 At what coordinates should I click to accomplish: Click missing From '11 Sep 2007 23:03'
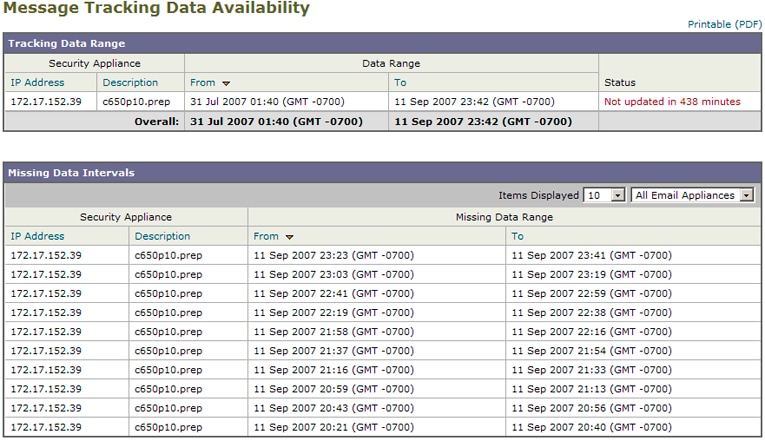334,274
